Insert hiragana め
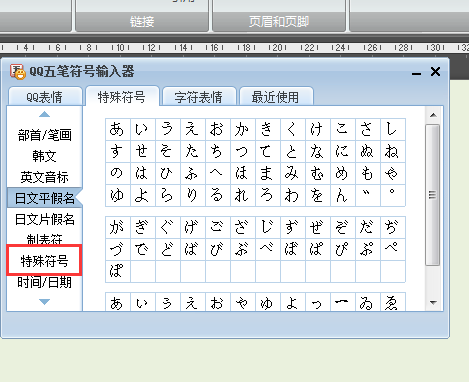Screen dimensions: 469x382 pyautogui.click(x=343, y=173)
